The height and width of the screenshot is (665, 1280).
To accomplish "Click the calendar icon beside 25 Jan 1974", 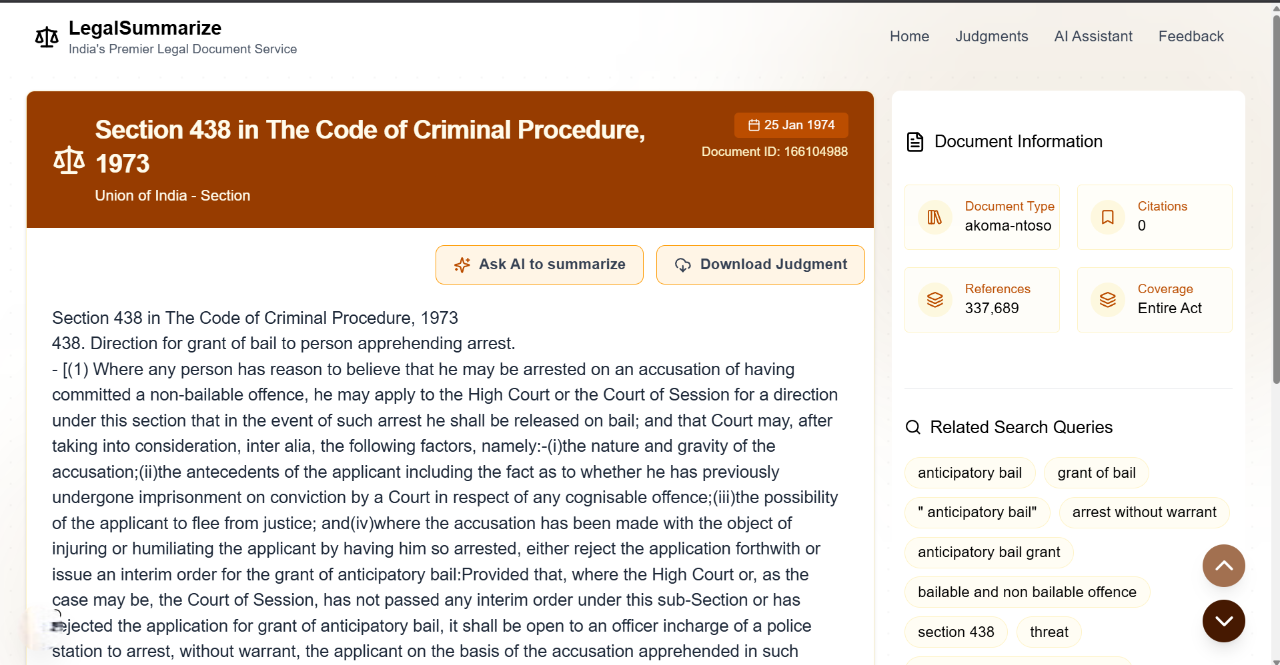I will 754,125.
